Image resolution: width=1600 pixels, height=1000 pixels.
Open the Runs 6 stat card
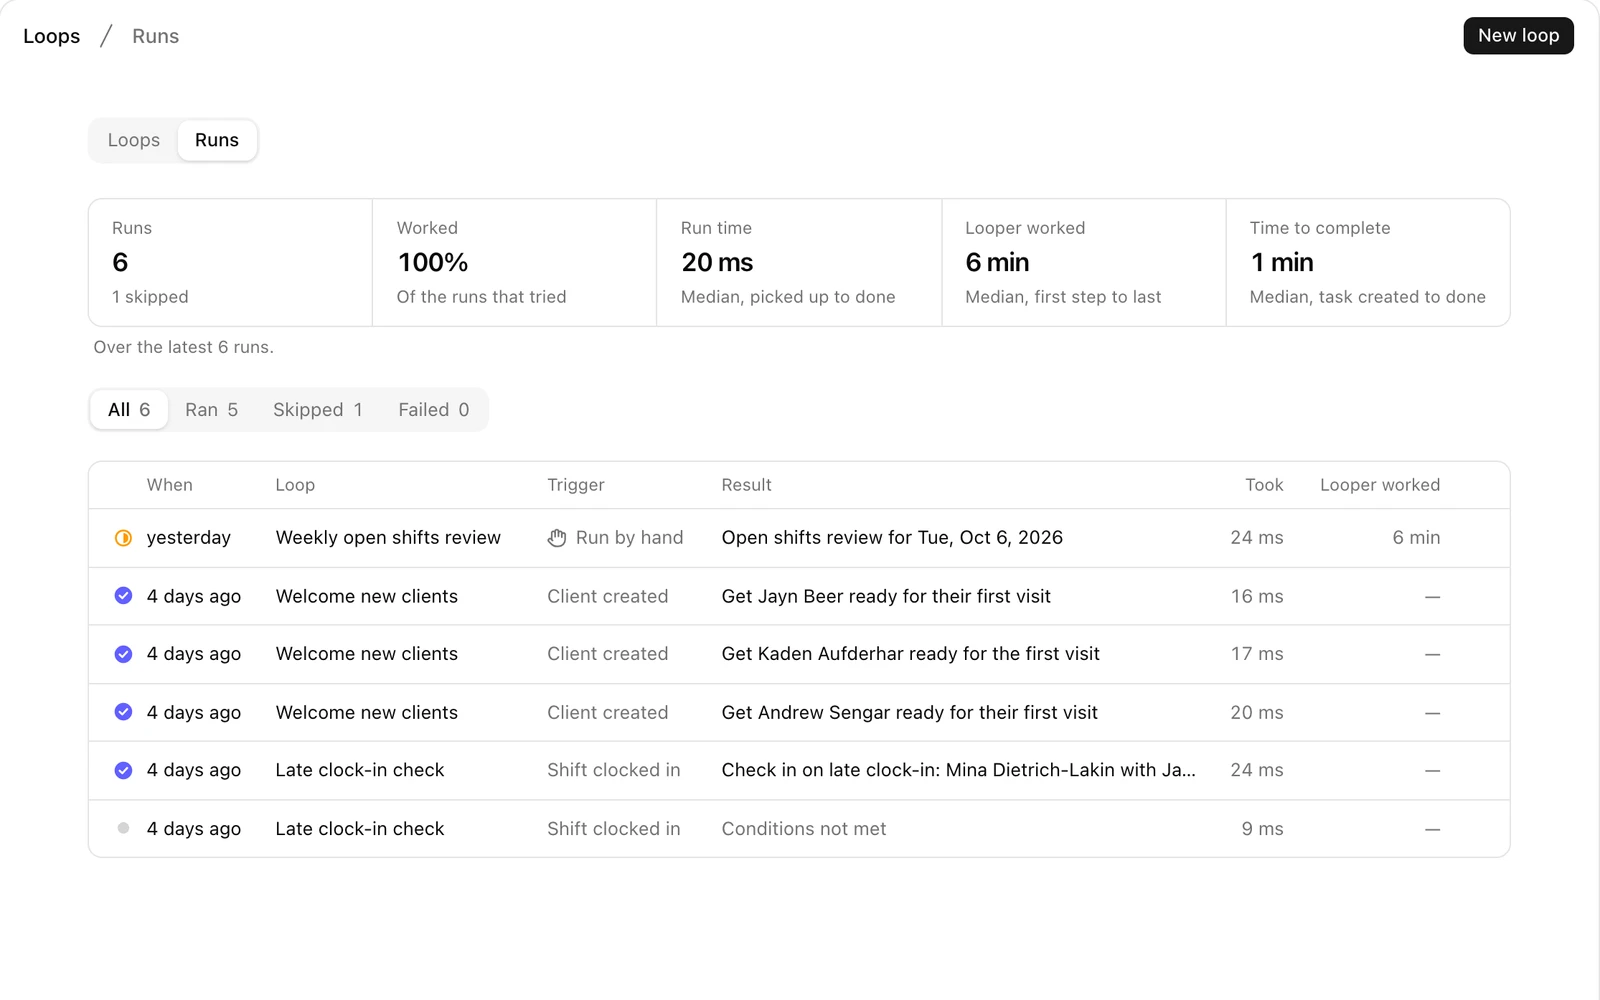click(231, 262)
